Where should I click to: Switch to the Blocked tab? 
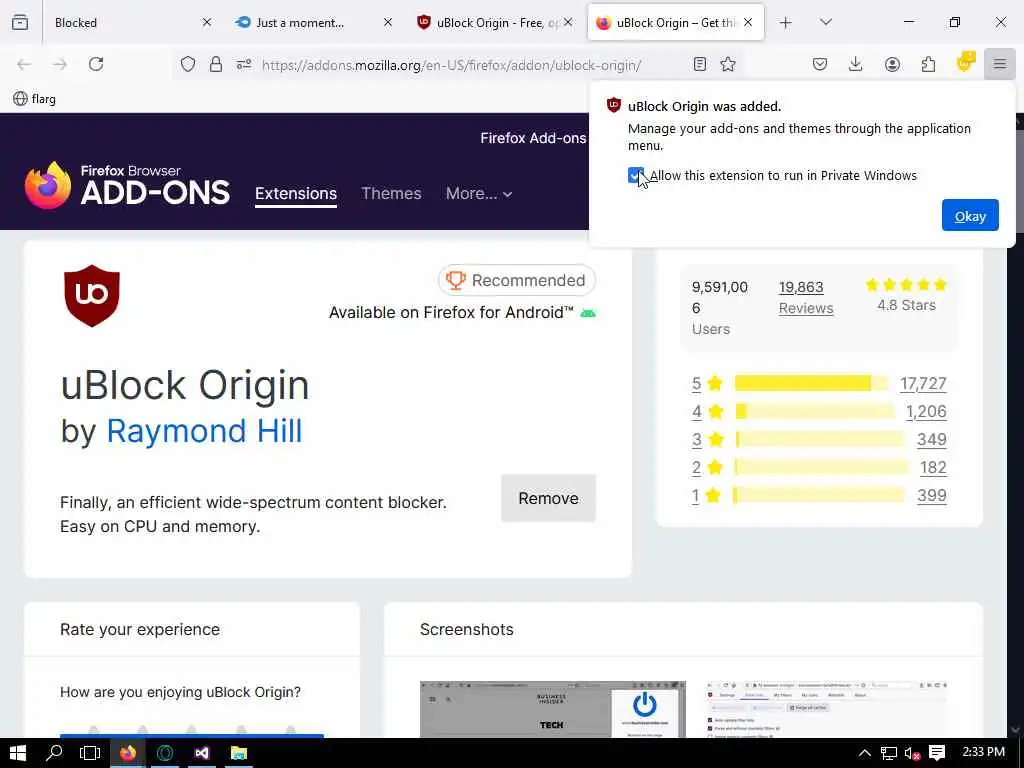pyautogui.click(x=124, y=23)
